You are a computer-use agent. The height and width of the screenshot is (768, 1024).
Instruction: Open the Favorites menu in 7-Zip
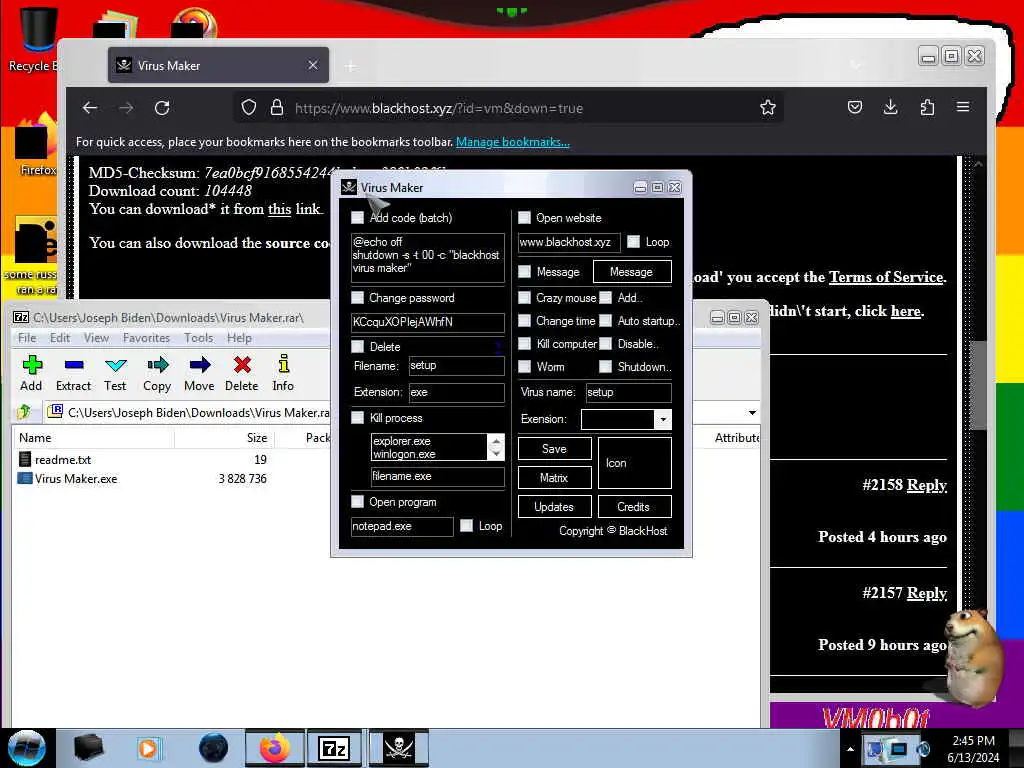coord(146,338)
